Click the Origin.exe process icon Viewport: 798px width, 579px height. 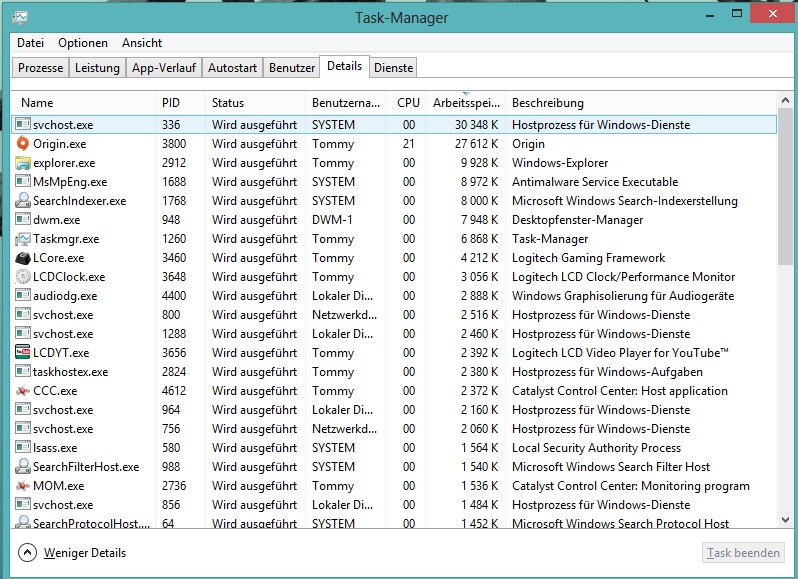click(23, 144)
